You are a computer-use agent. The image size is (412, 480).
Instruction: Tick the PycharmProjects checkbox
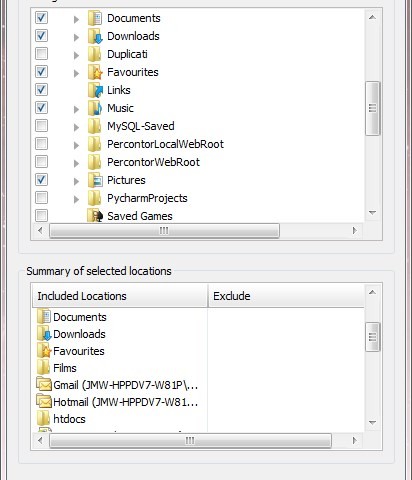click(41, 198)
